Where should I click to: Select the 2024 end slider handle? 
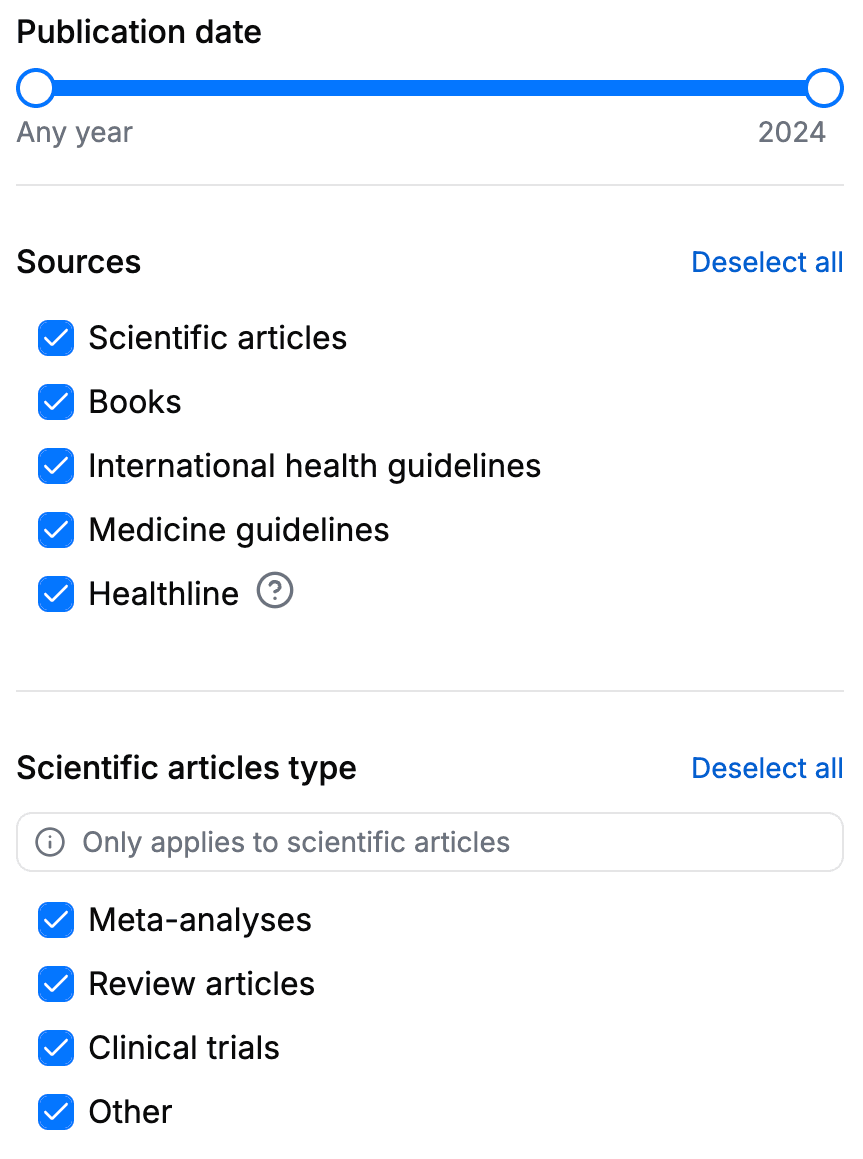click(823, 88)
